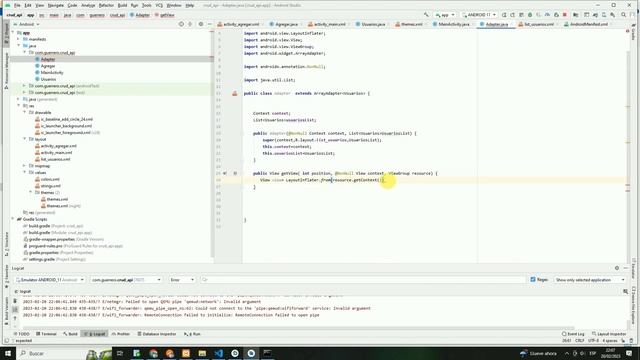Screen dimensions: 640x360
Task: Click the Scroll to end logcat icon
Action: tap(15, 309)
